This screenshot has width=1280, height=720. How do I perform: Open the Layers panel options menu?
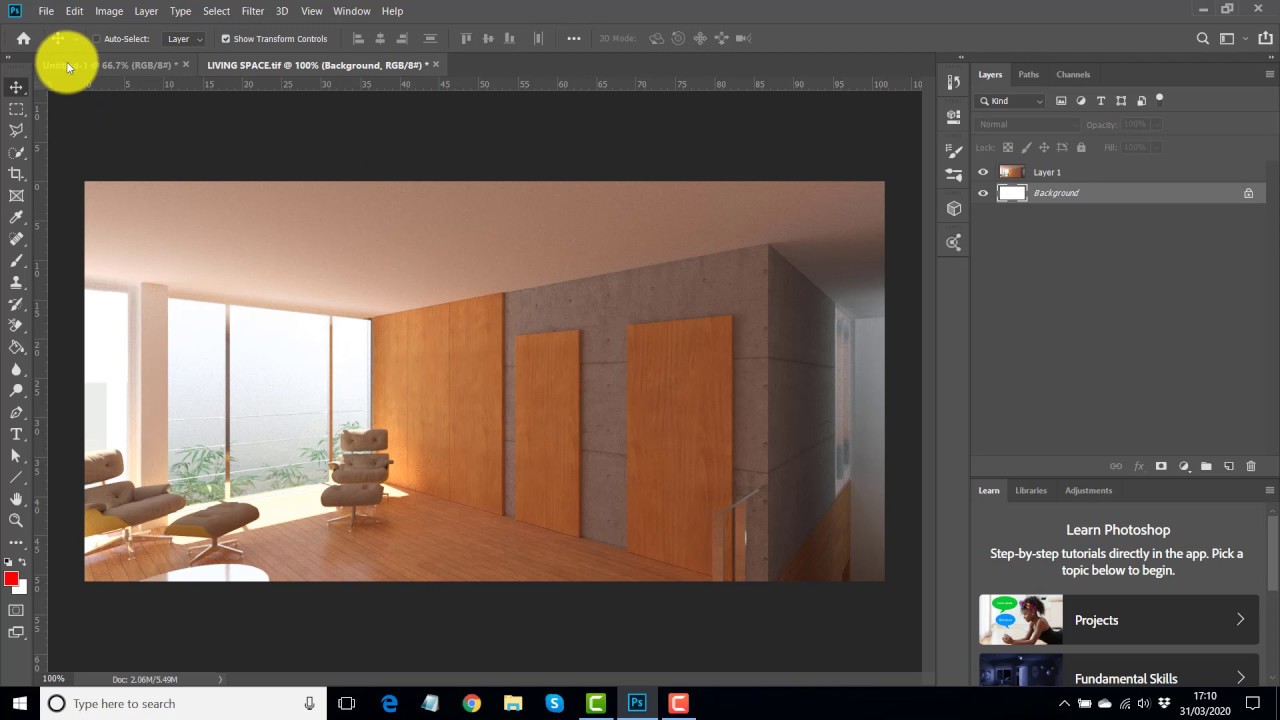pyautogui.click(x=1270, y=74)
